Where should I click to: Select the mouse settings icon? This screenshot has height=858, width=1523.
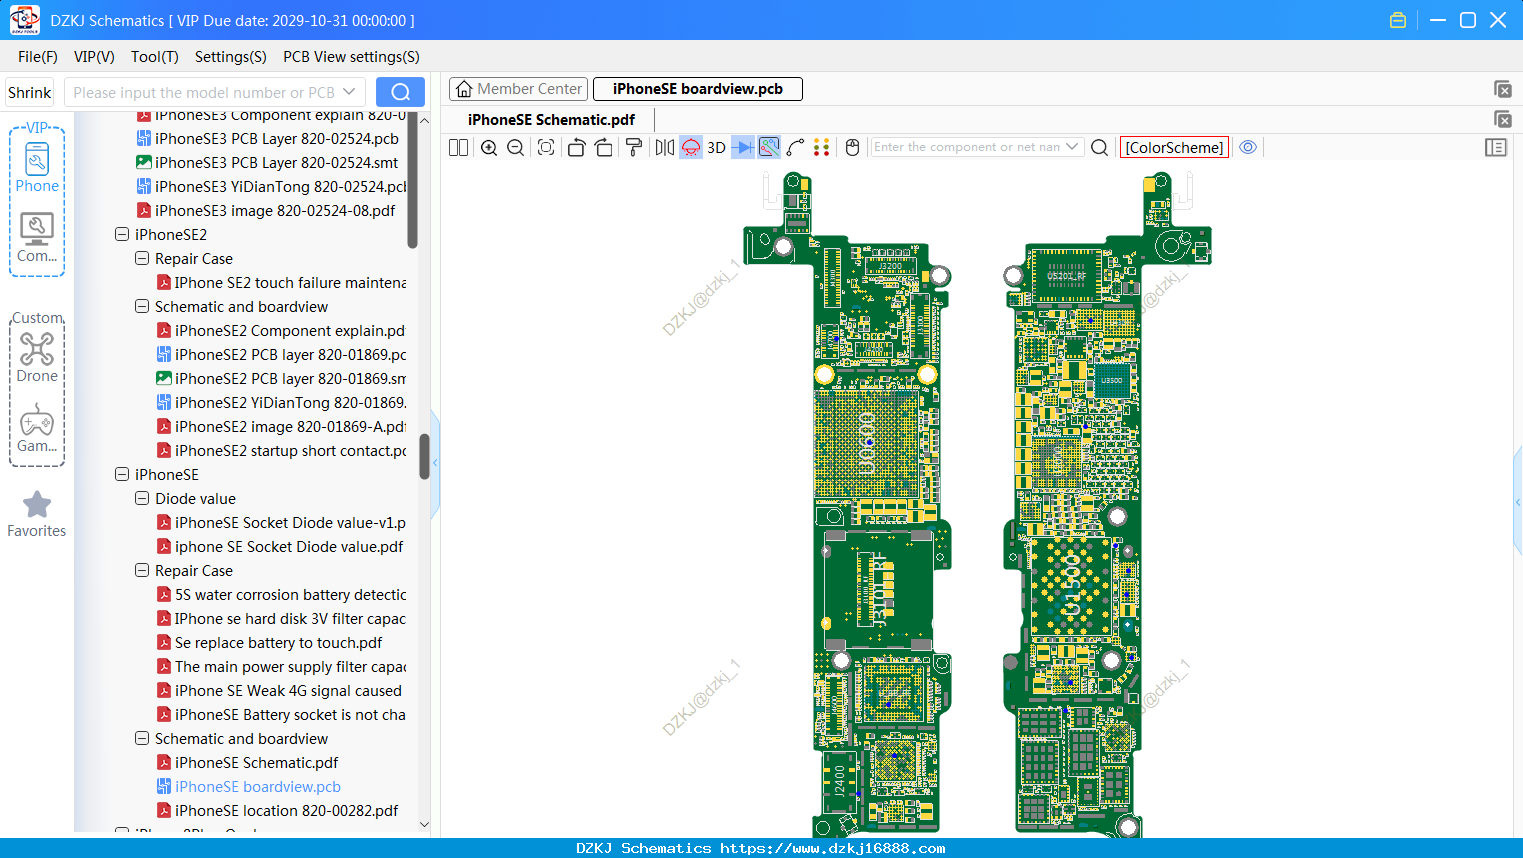point(853,147)
